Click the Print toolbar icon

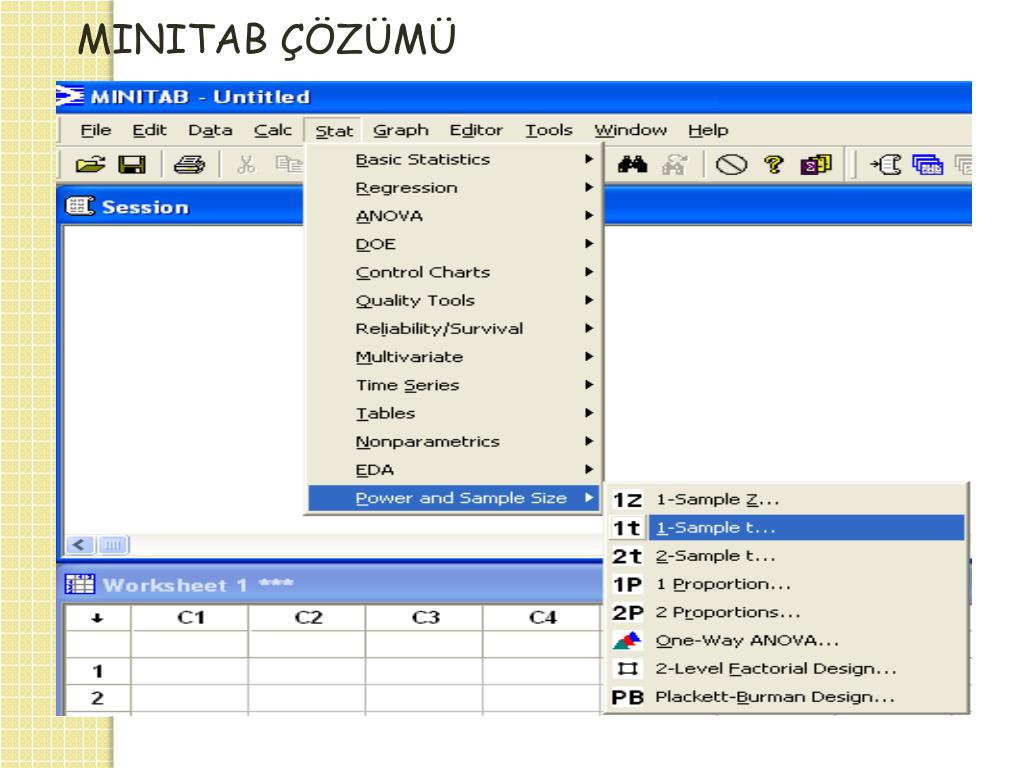pos(189,165)
